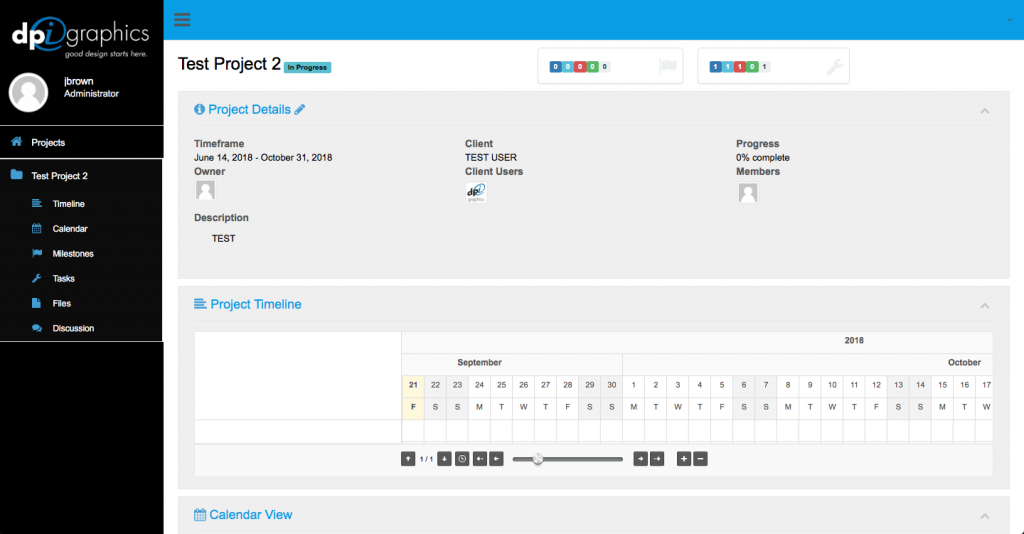Click the timeframe date range text
The width and height of the screenshot is (1024, 534).
tap(263, 157)
